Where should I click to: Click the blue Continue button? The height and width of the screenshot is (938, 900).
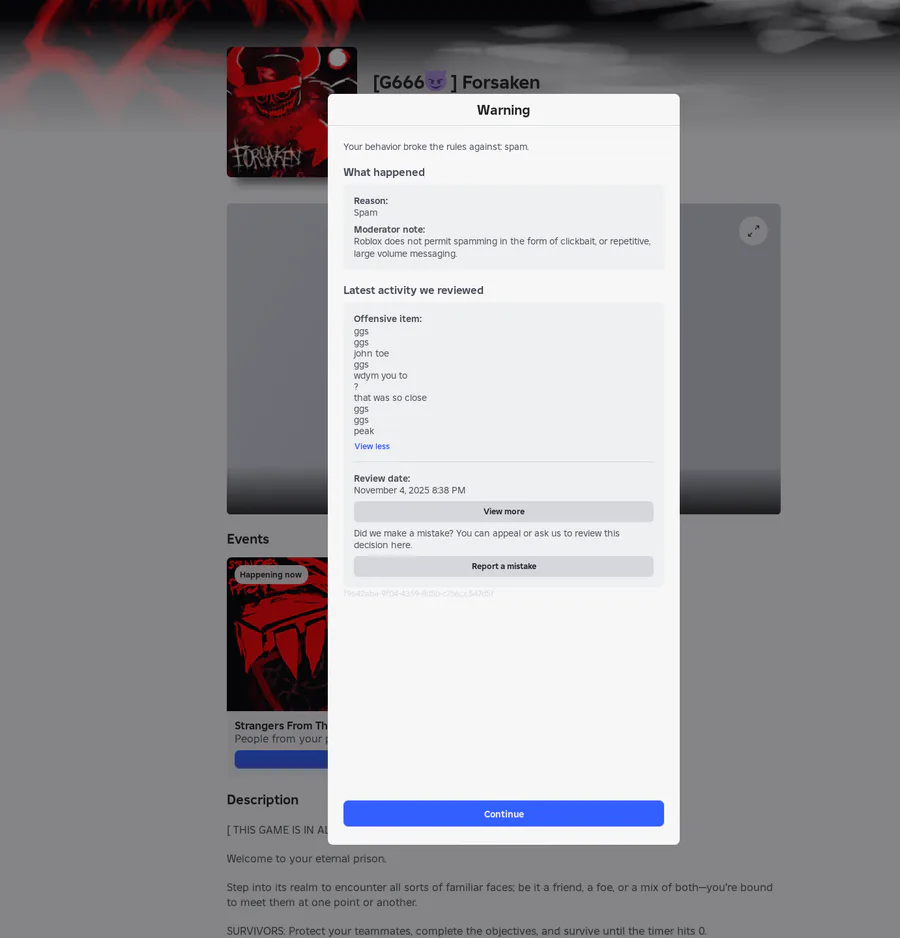(503, 814)
